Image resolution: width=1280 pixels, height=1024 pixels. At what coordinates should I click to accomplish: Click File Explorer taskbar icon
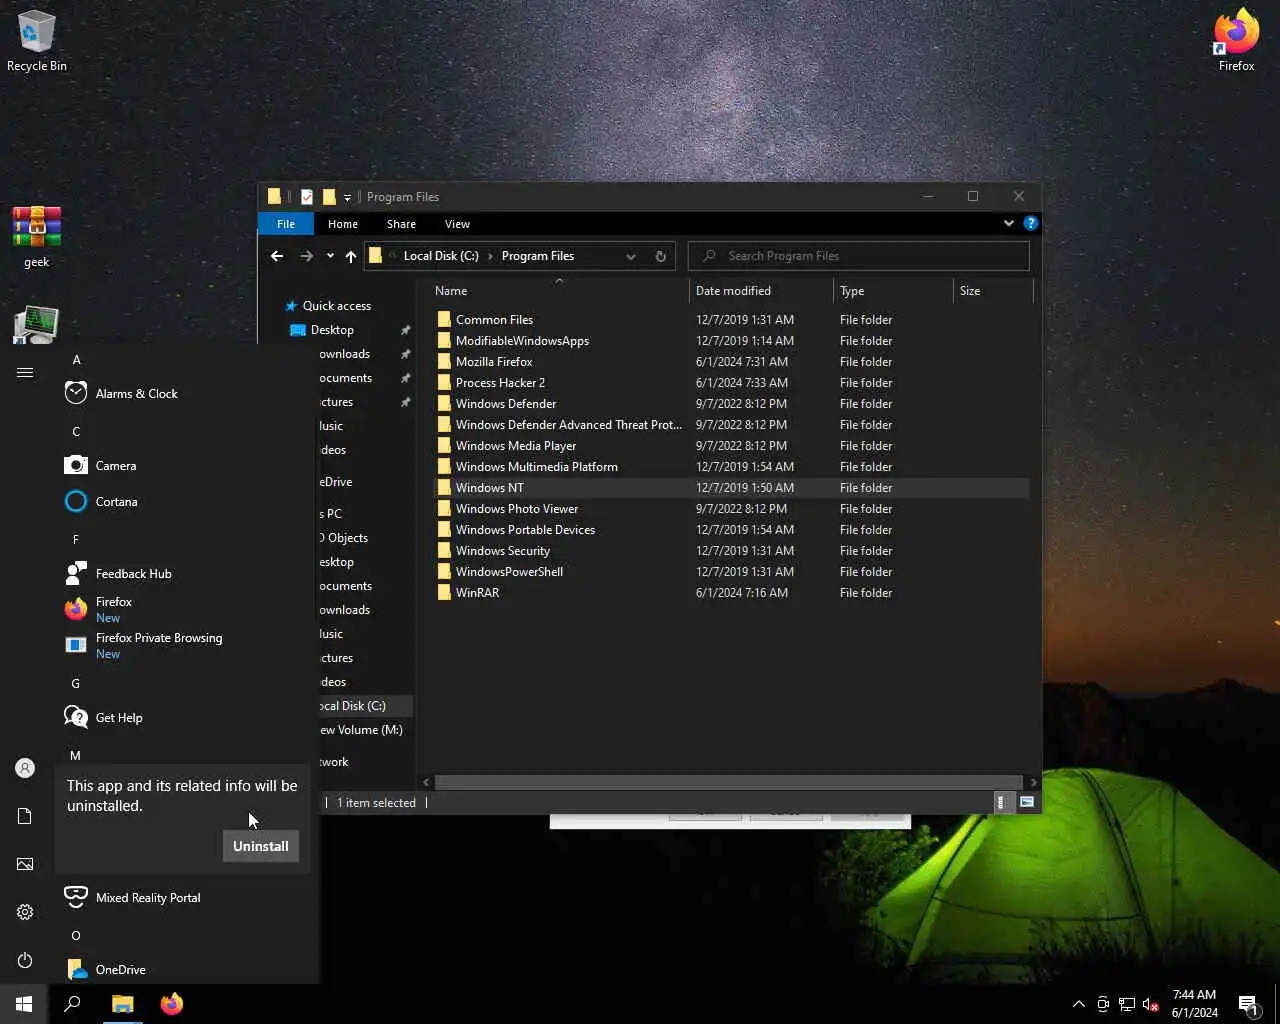point(122,1004)
